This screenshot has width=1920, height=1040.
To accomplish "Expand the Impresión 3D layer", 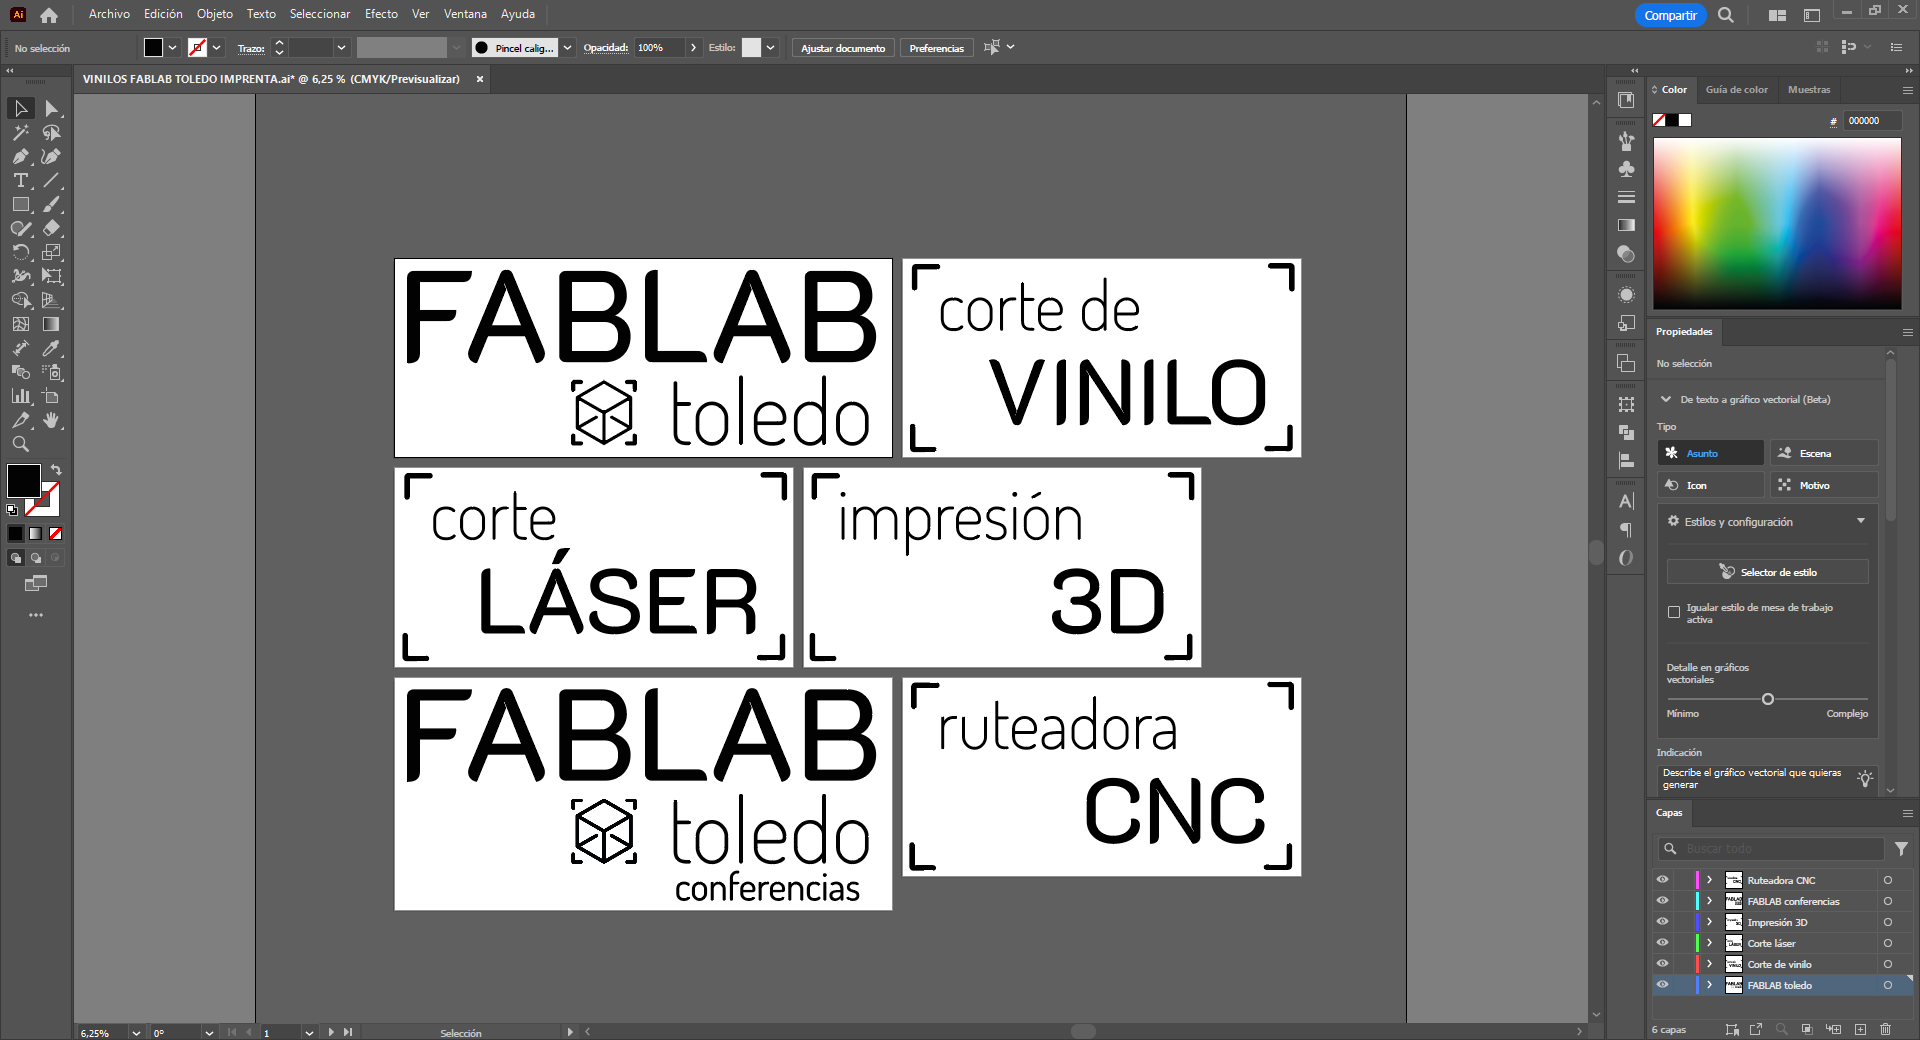I will [1710, 922].
